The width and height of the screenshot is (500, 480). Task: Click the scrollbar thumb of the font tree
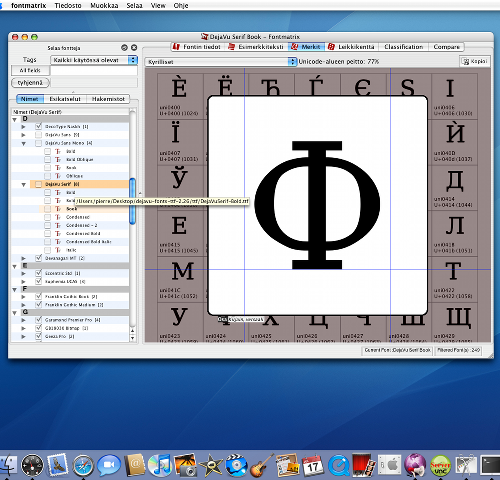[x=132, y=201]
